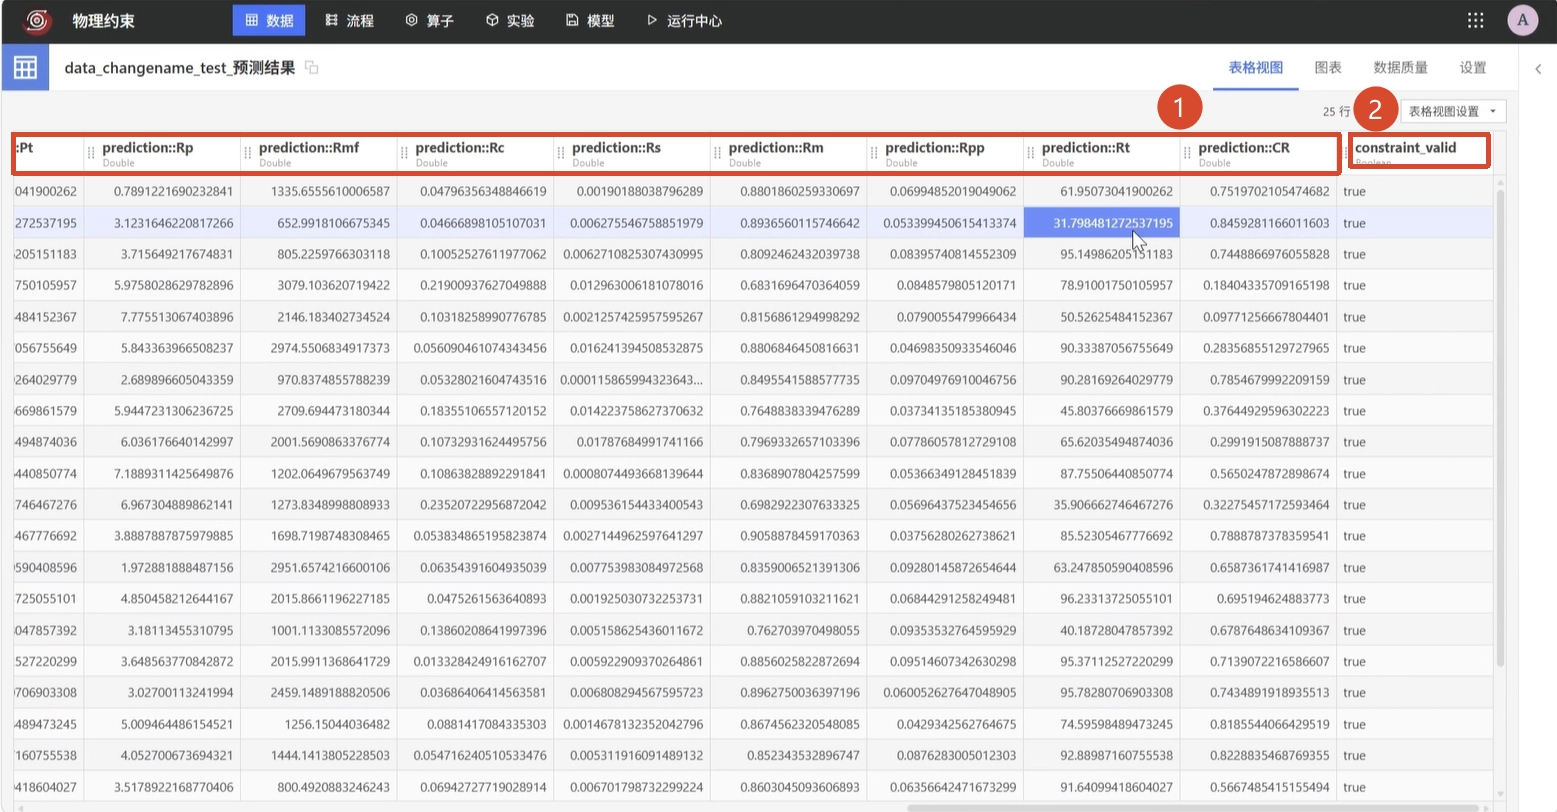
Task: Select cell 0.7891221690232841 in Rp column
Action: coord(162,191)
